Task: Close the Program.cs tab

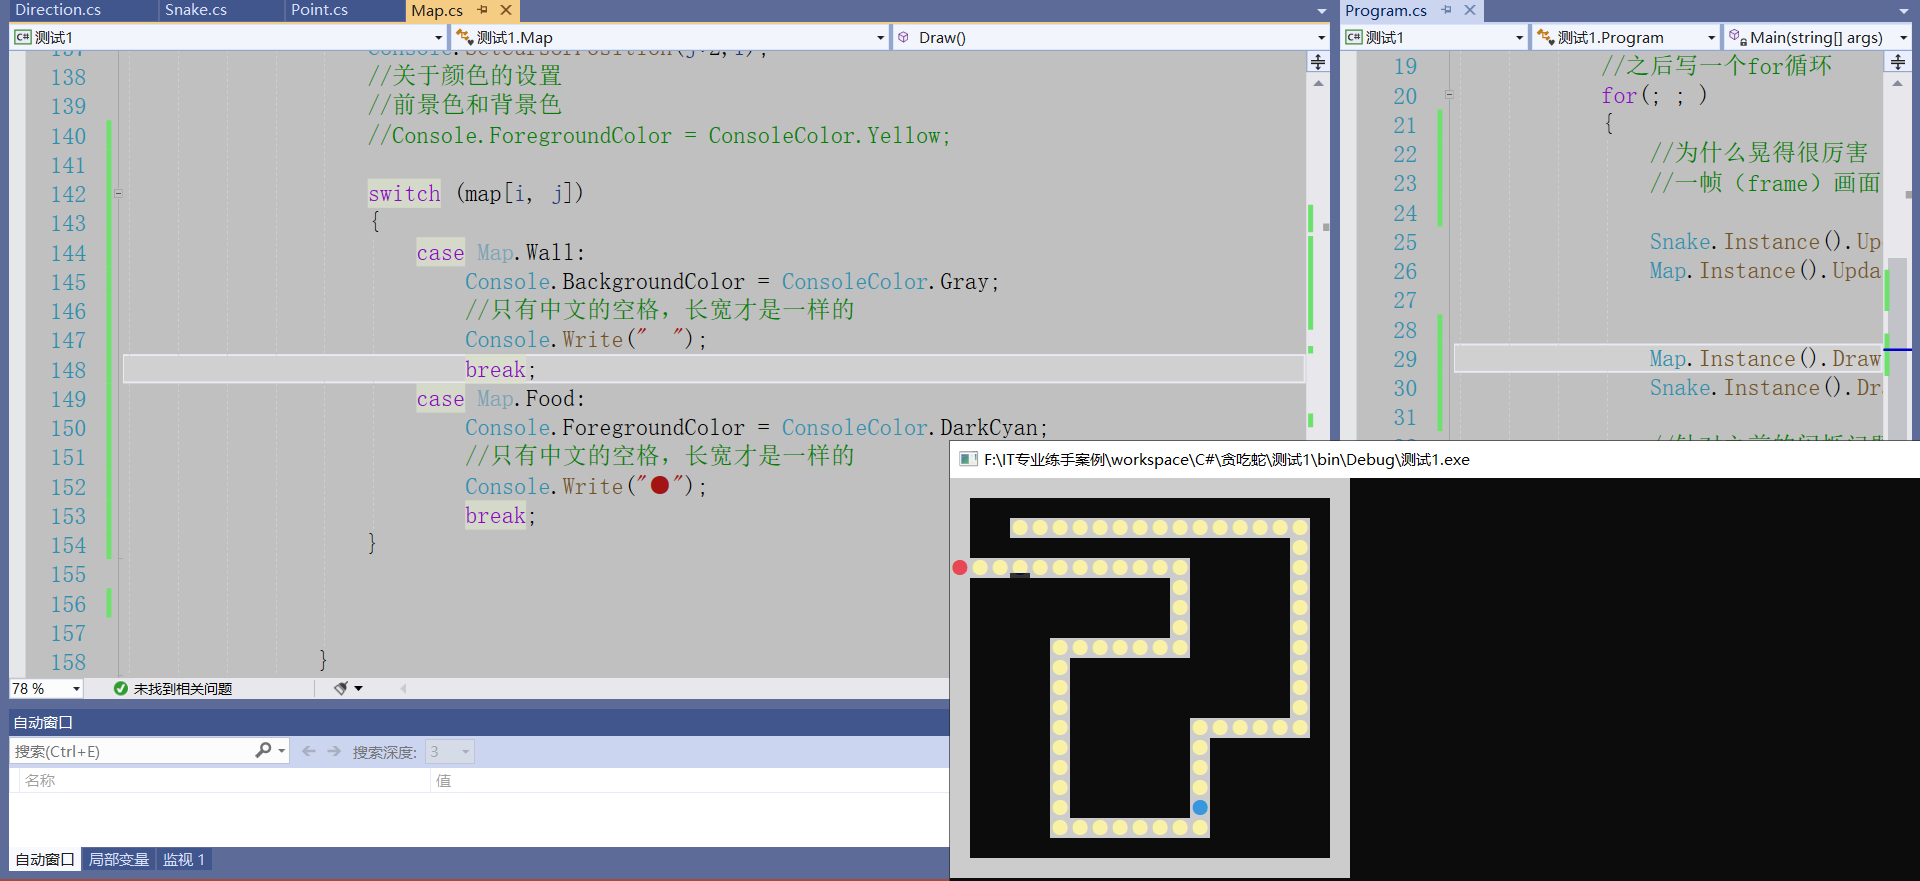Action: pyautogui.click(x=1469, y=10)
